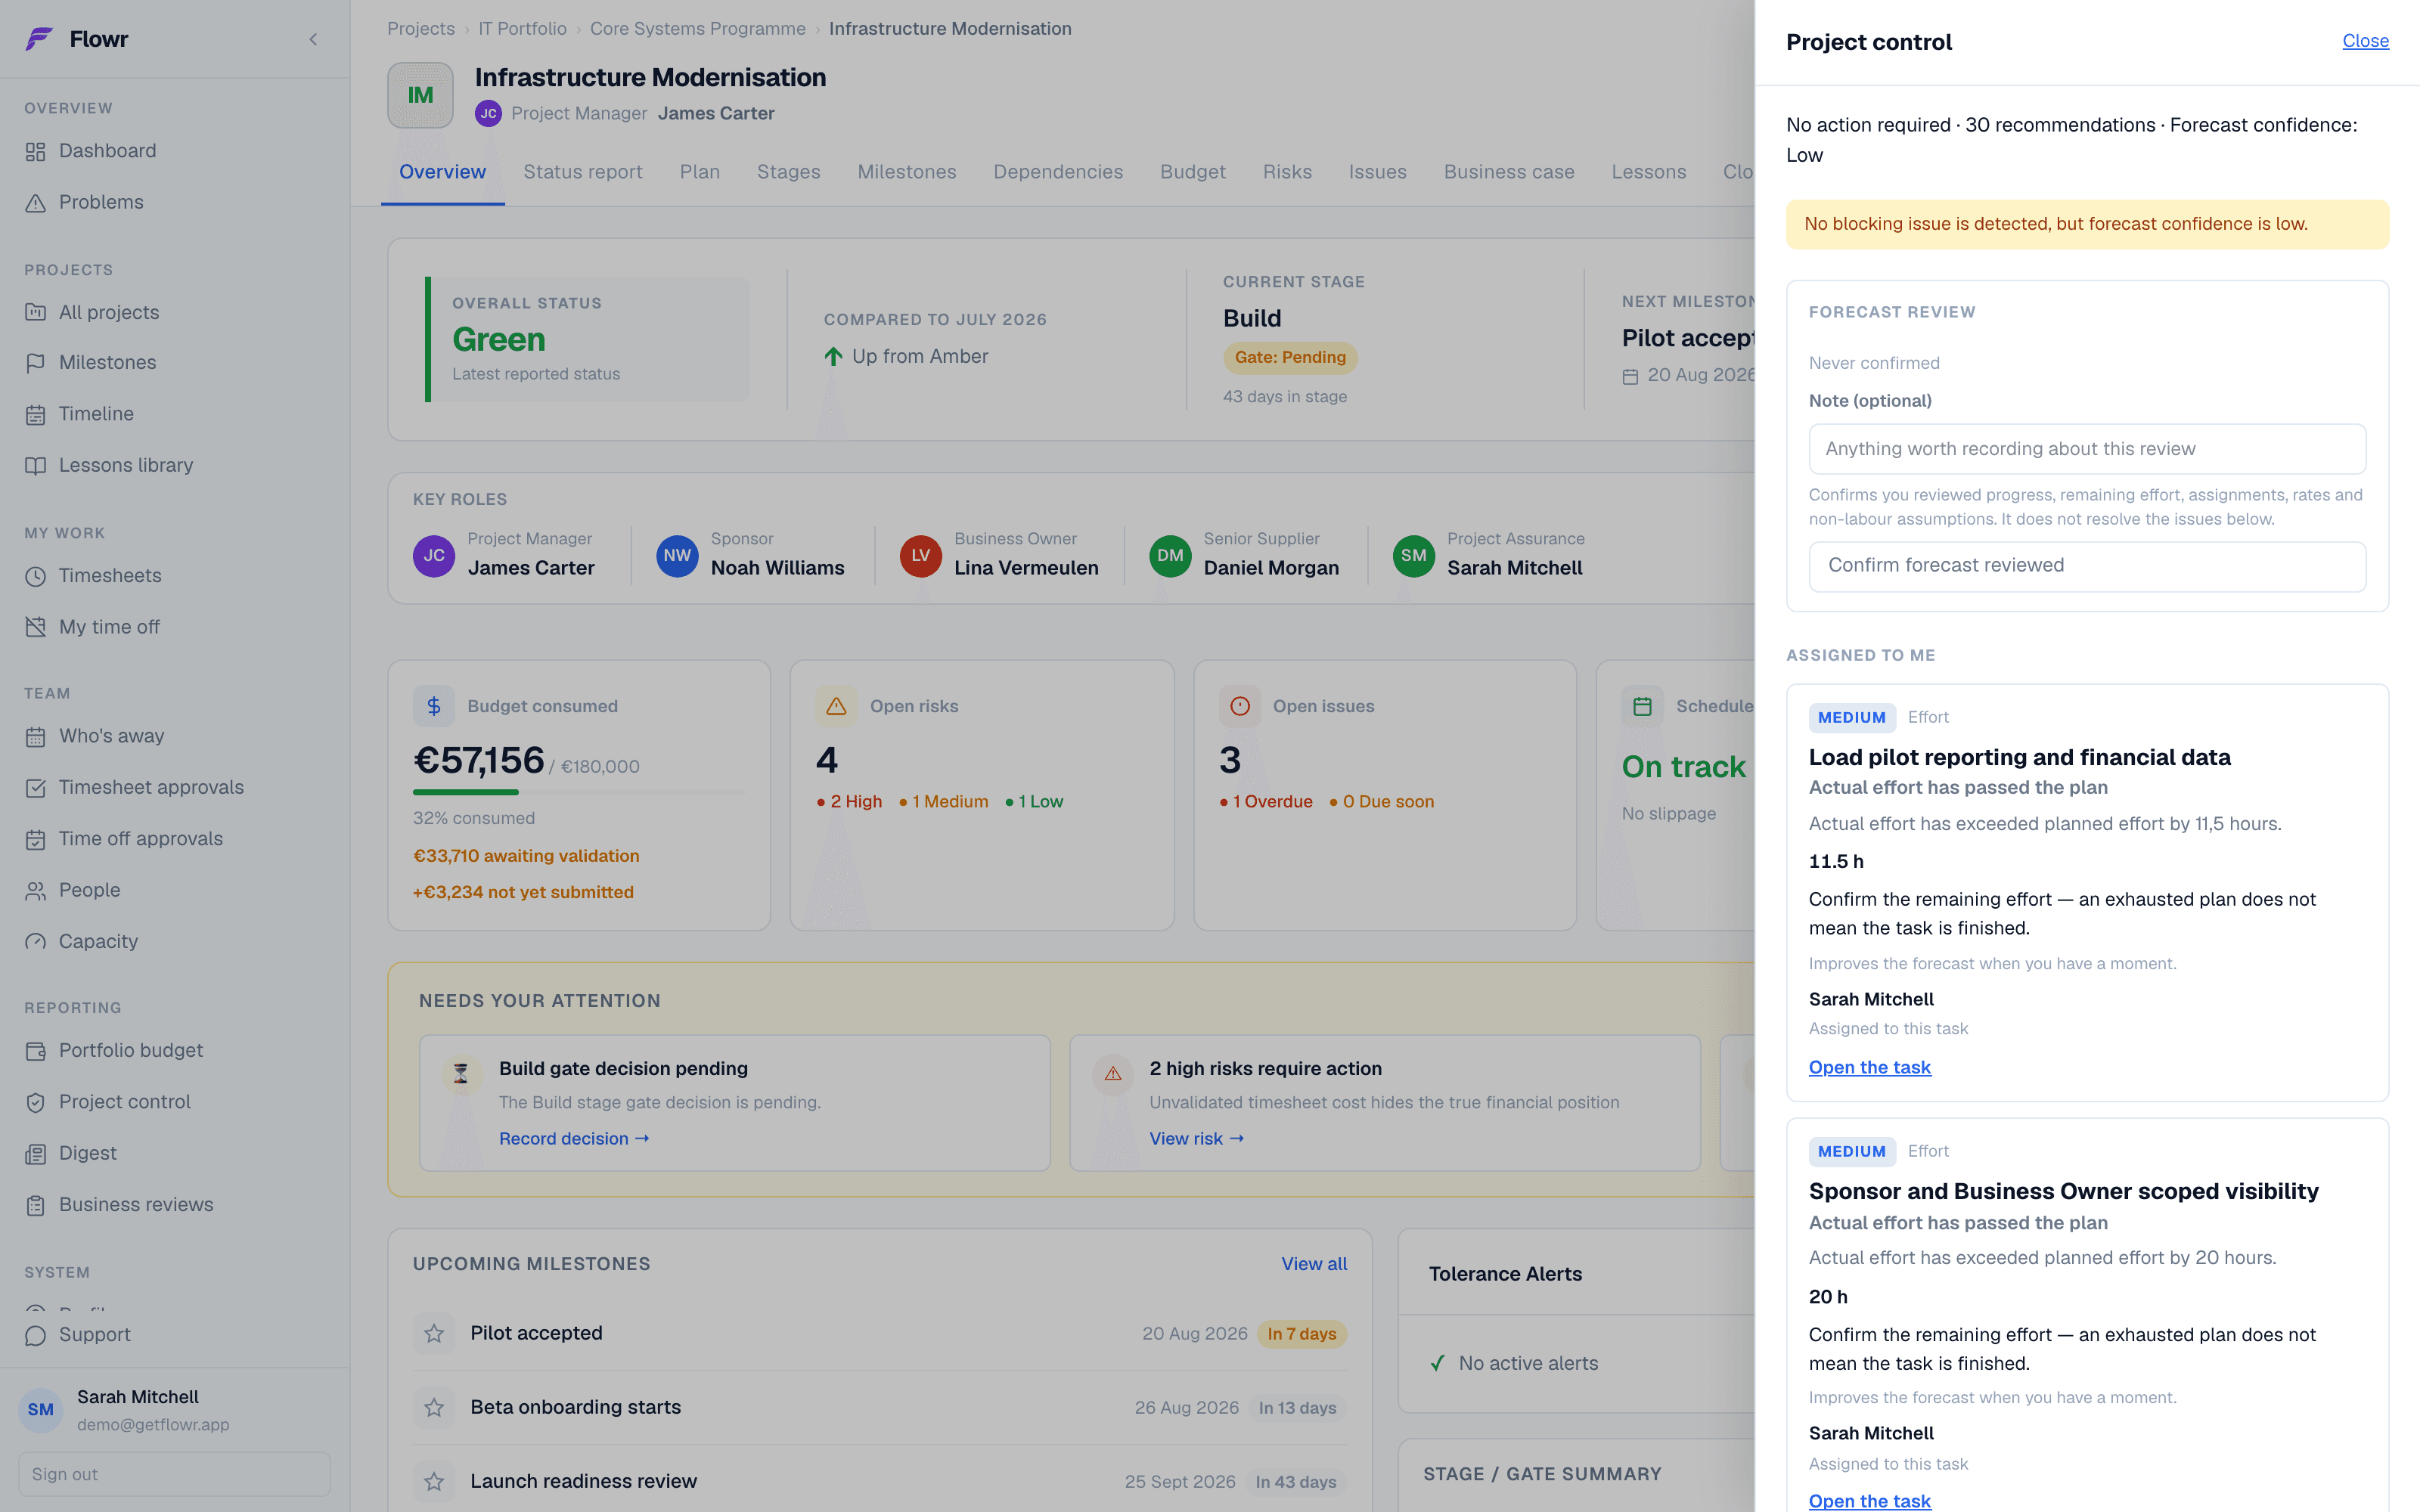
Task: Click View risk link
Action: 1197,1139
